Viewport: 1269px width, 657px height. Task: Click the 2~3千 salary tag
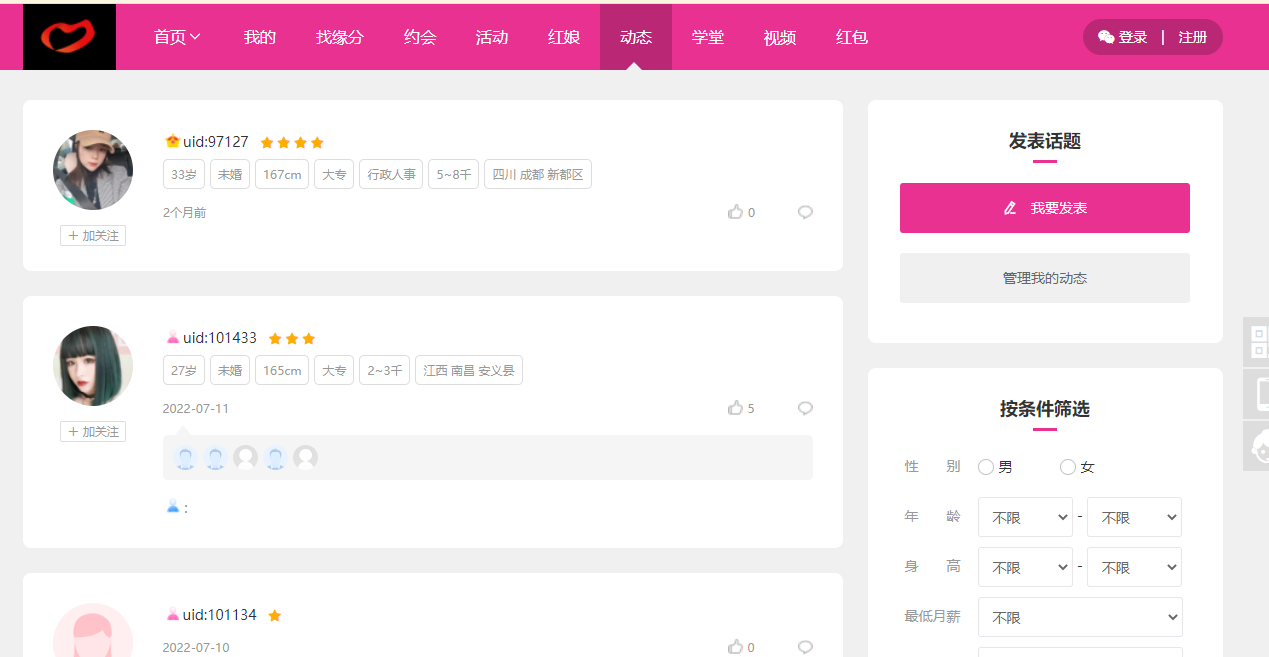(x=385, y=370)
